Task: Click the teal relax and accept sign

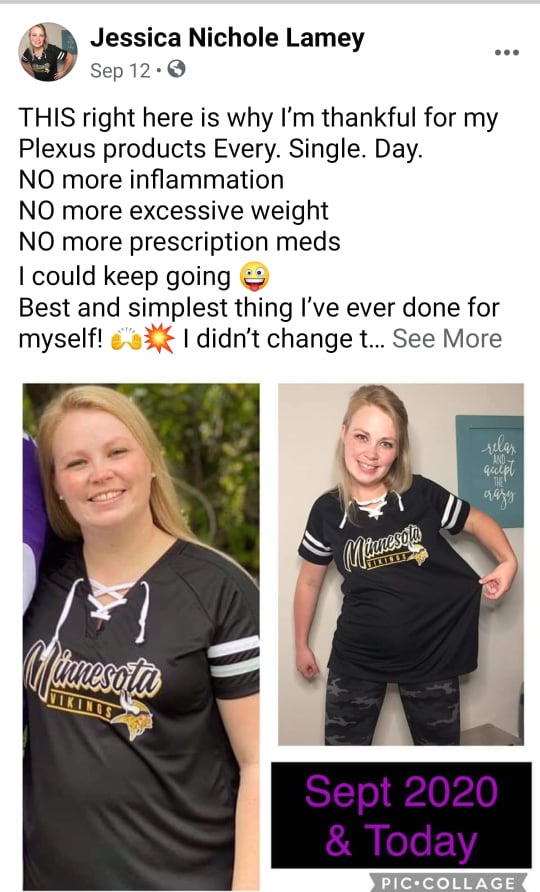Action: click(x=490, y=471)
